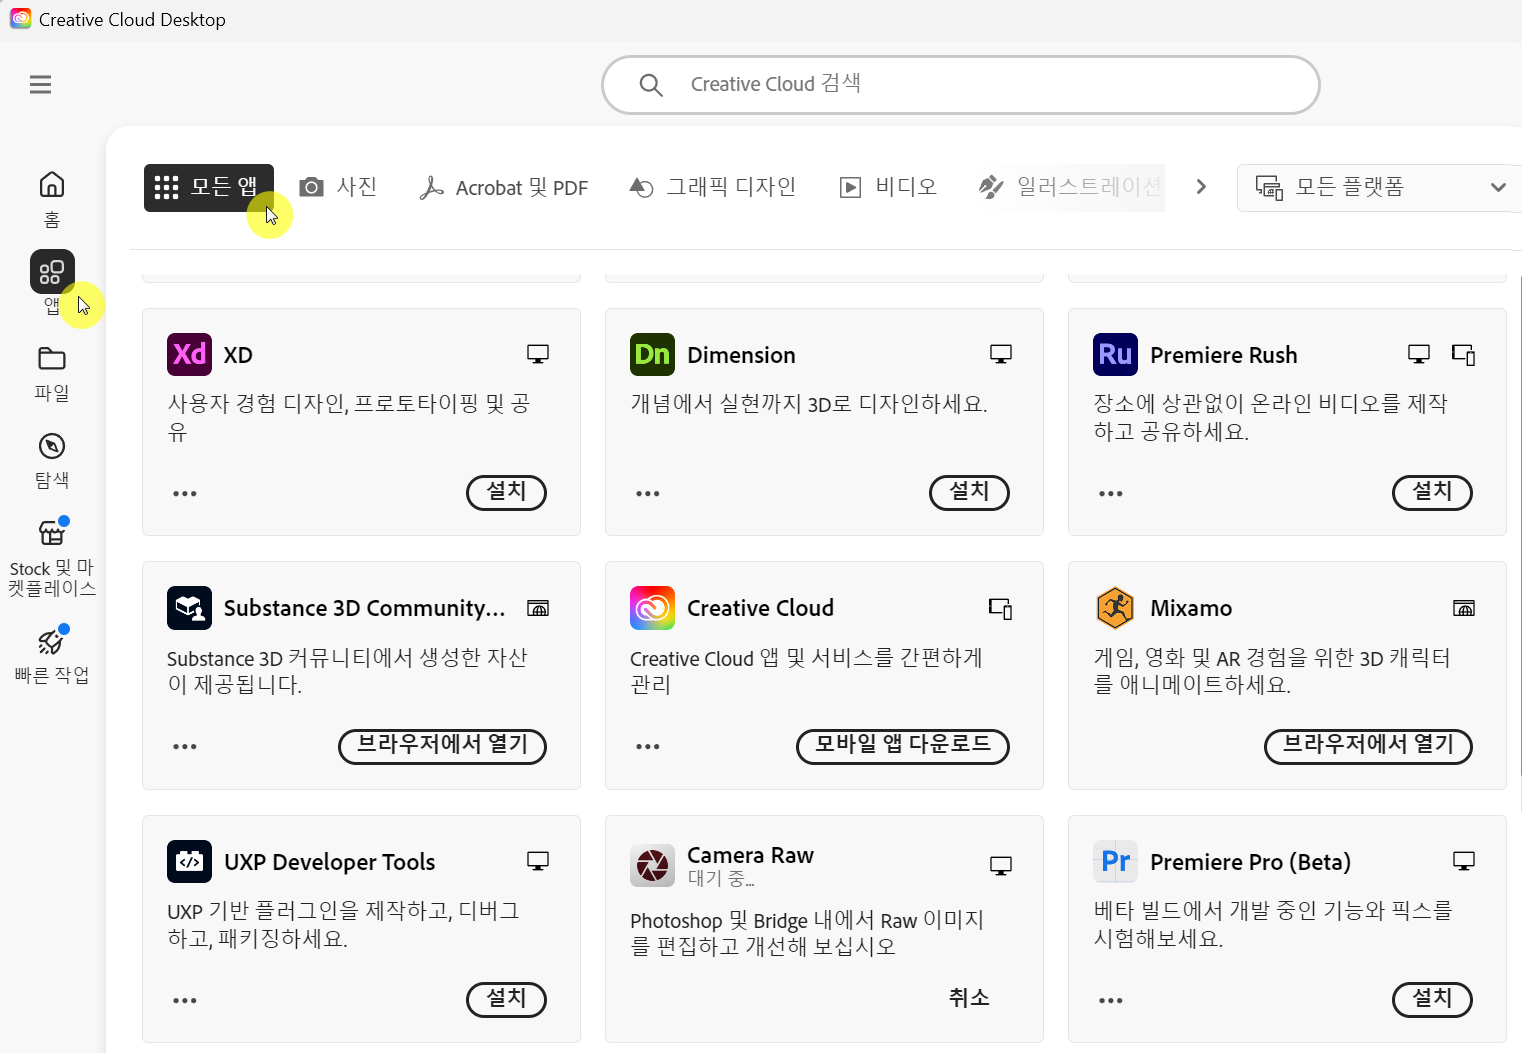The image size is (1522, 1053).
Task: Open more options on UXP Developer Tools card
Action: pos(185,1000)
